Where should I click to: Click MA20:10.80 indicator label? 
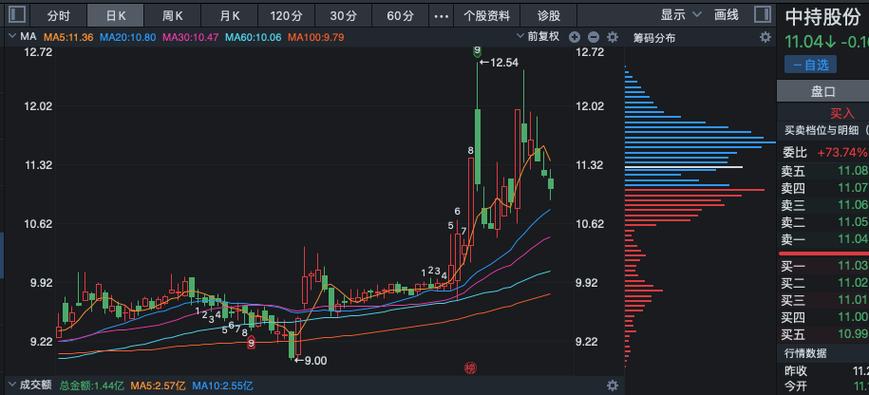[127, 37]
